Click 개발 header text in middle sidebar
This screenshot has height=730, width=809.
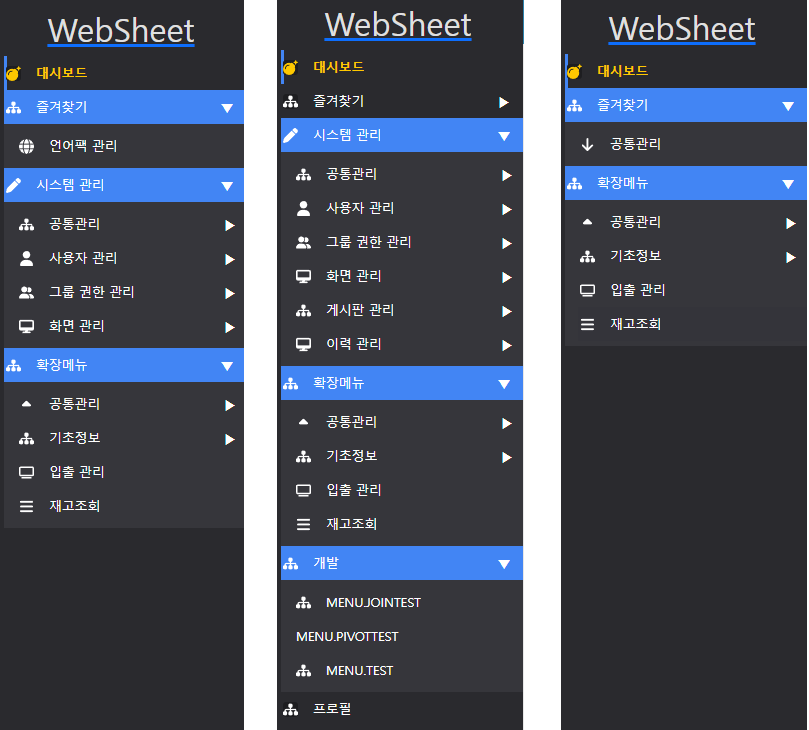(x=326, y=563)
